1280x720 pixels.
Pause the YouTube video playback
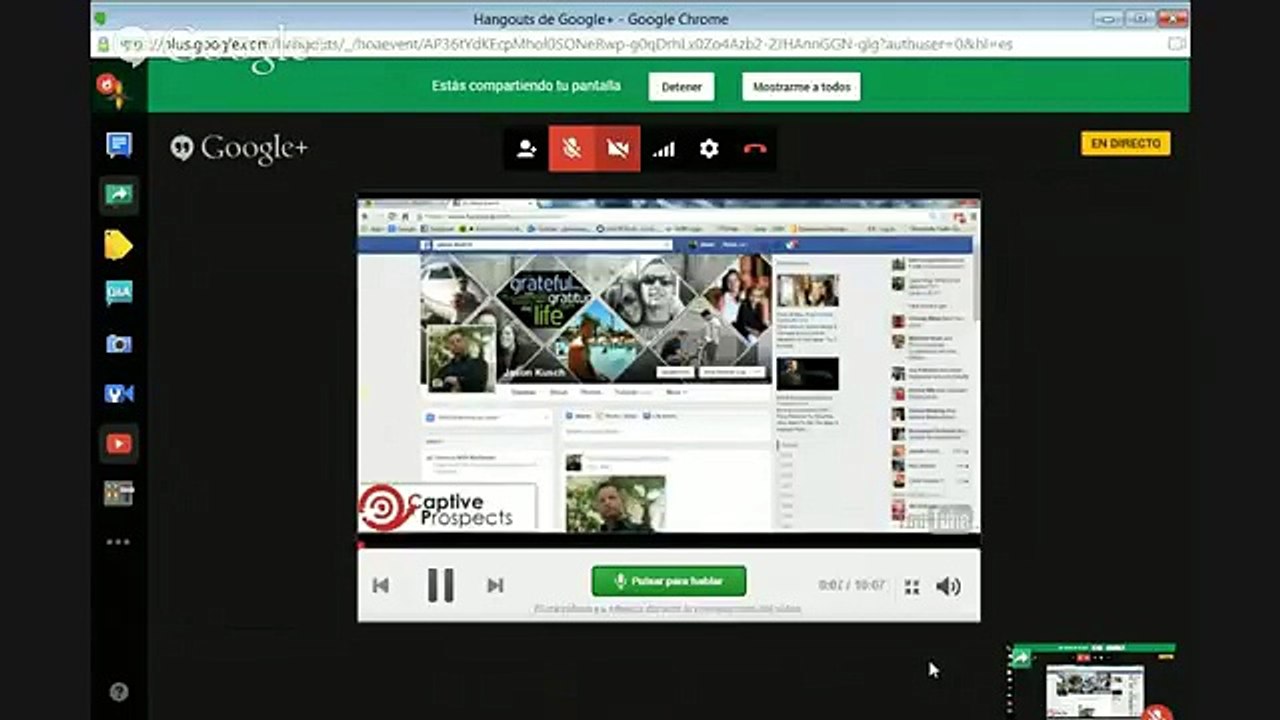(x=441, y=585)
